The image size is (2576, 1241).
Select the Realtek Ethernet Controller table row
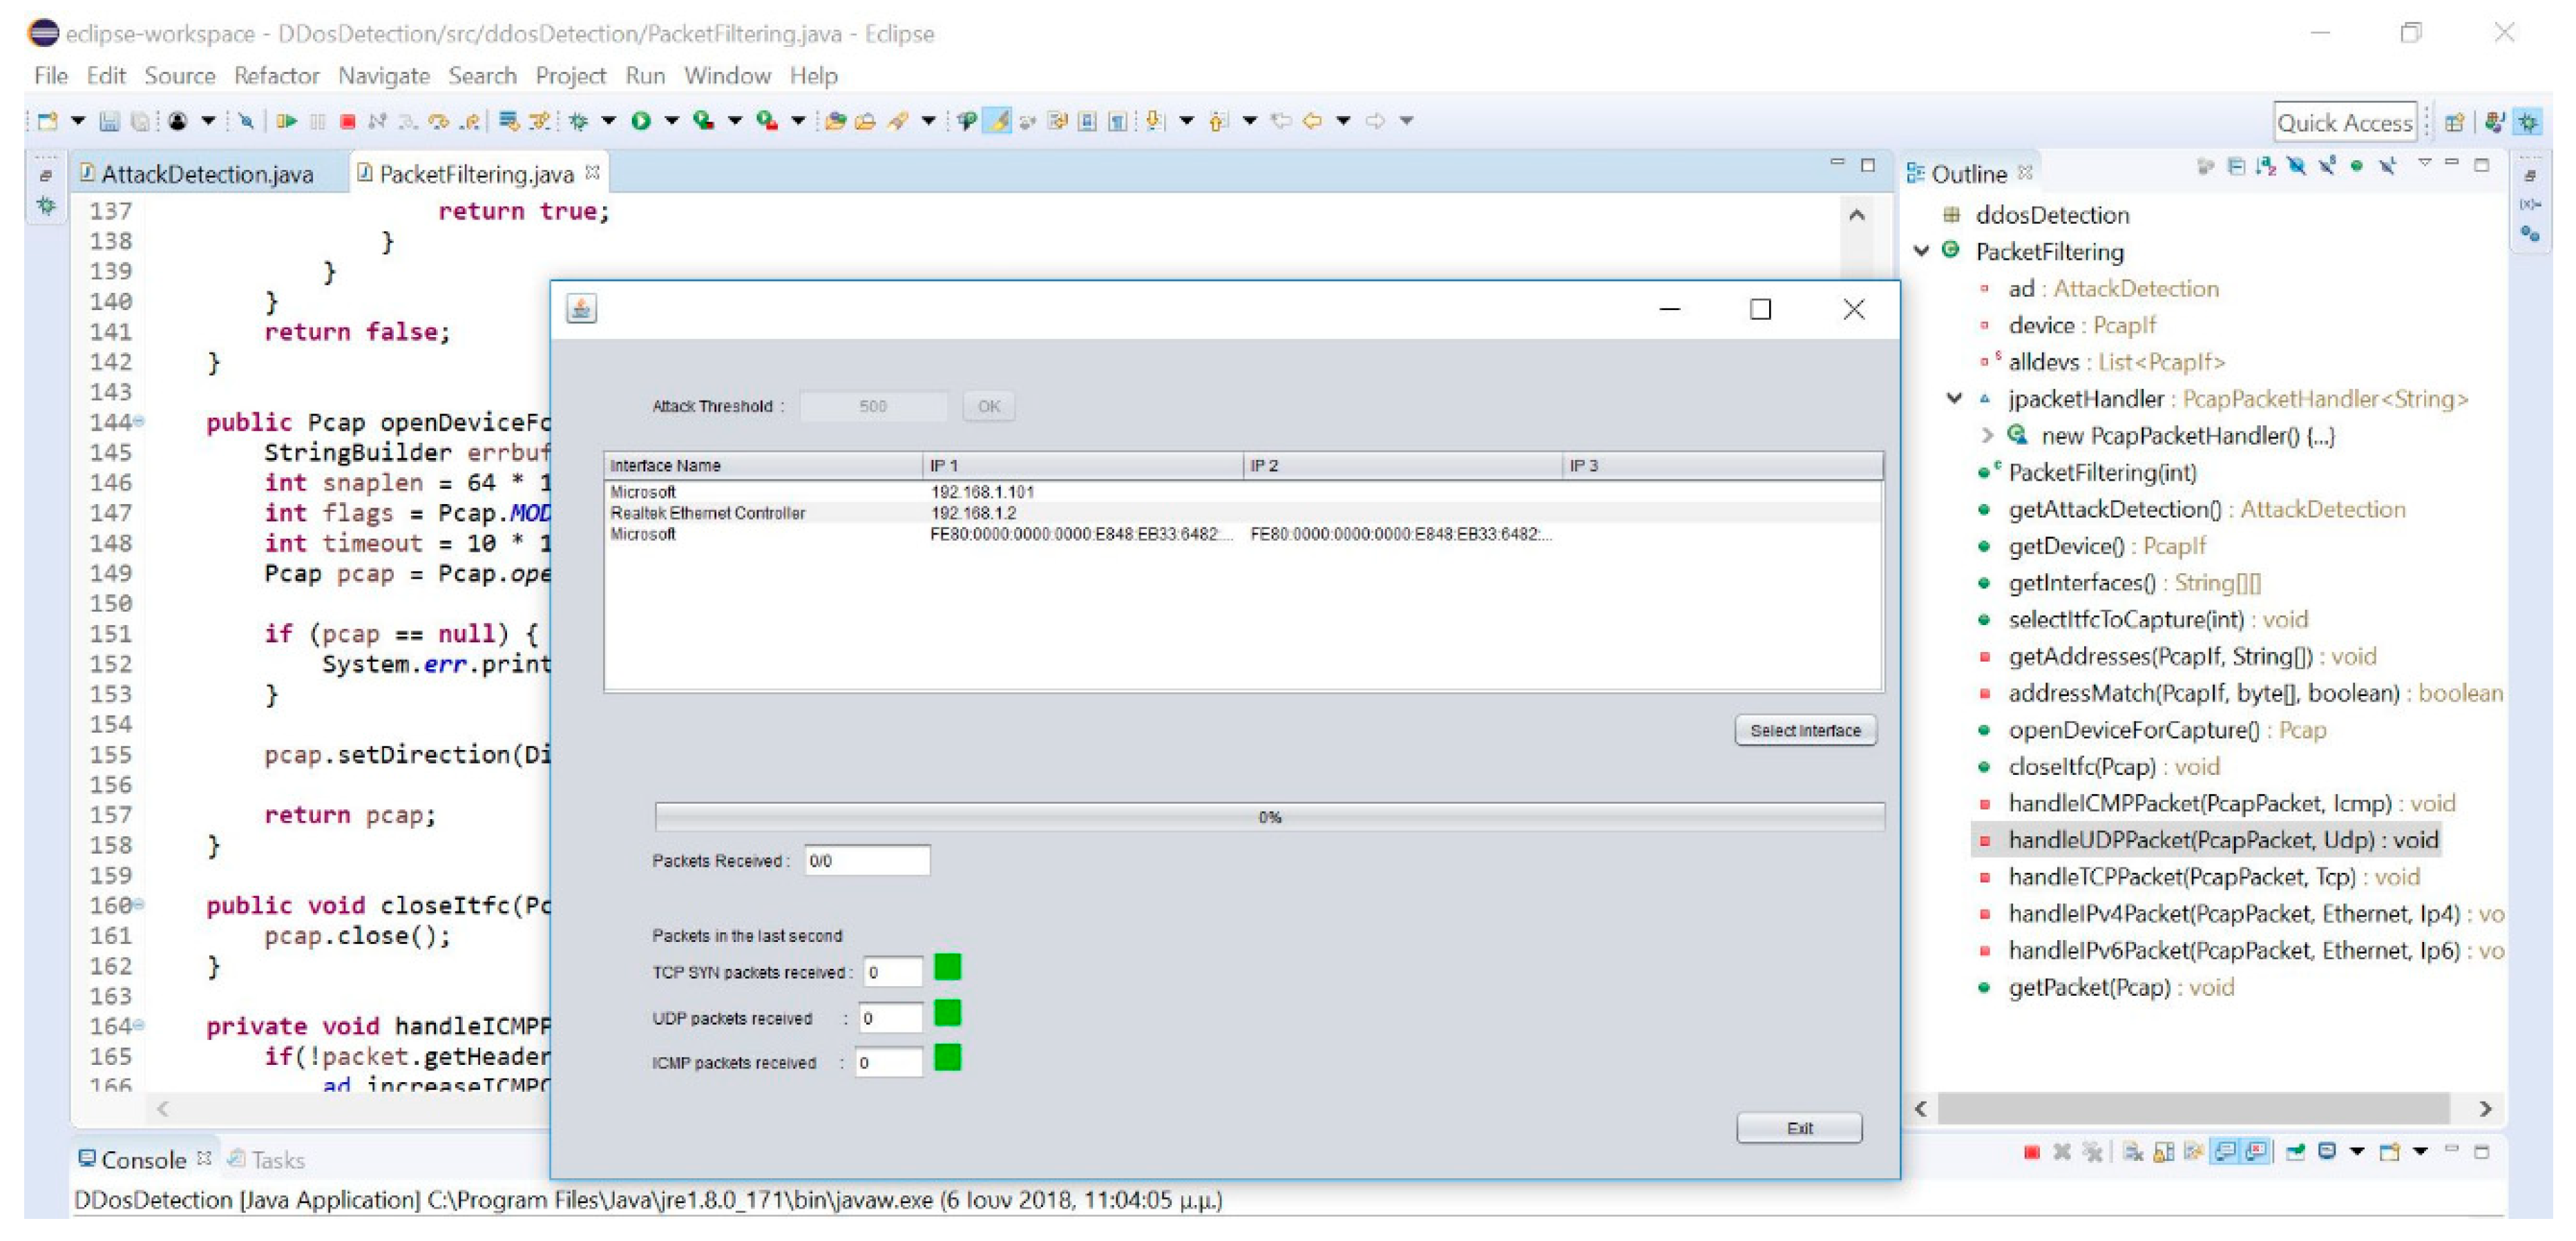pyautogui.click(x=708, y=513)
